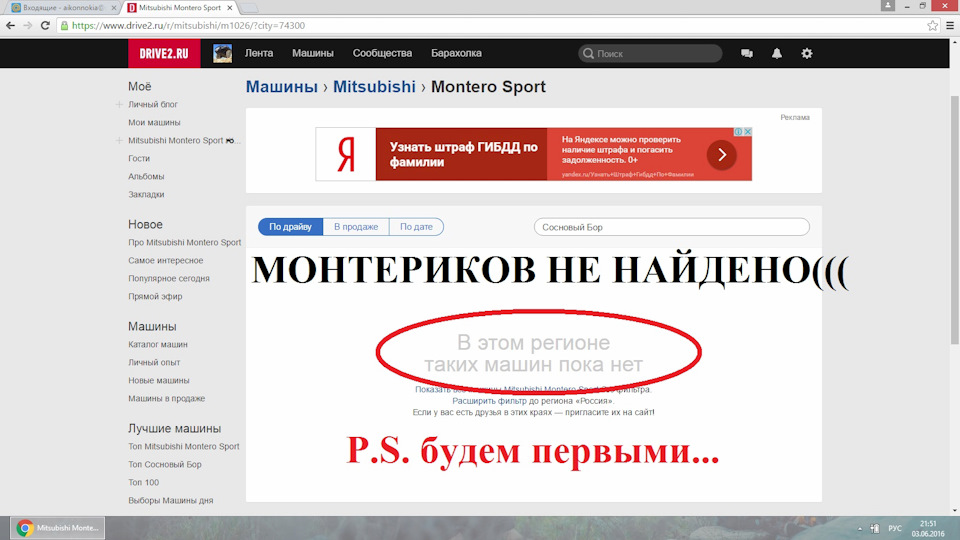Open Новые машины sidebar link
Screen dimensions: 960x540
pyautogui.click(x=159, y=381)
